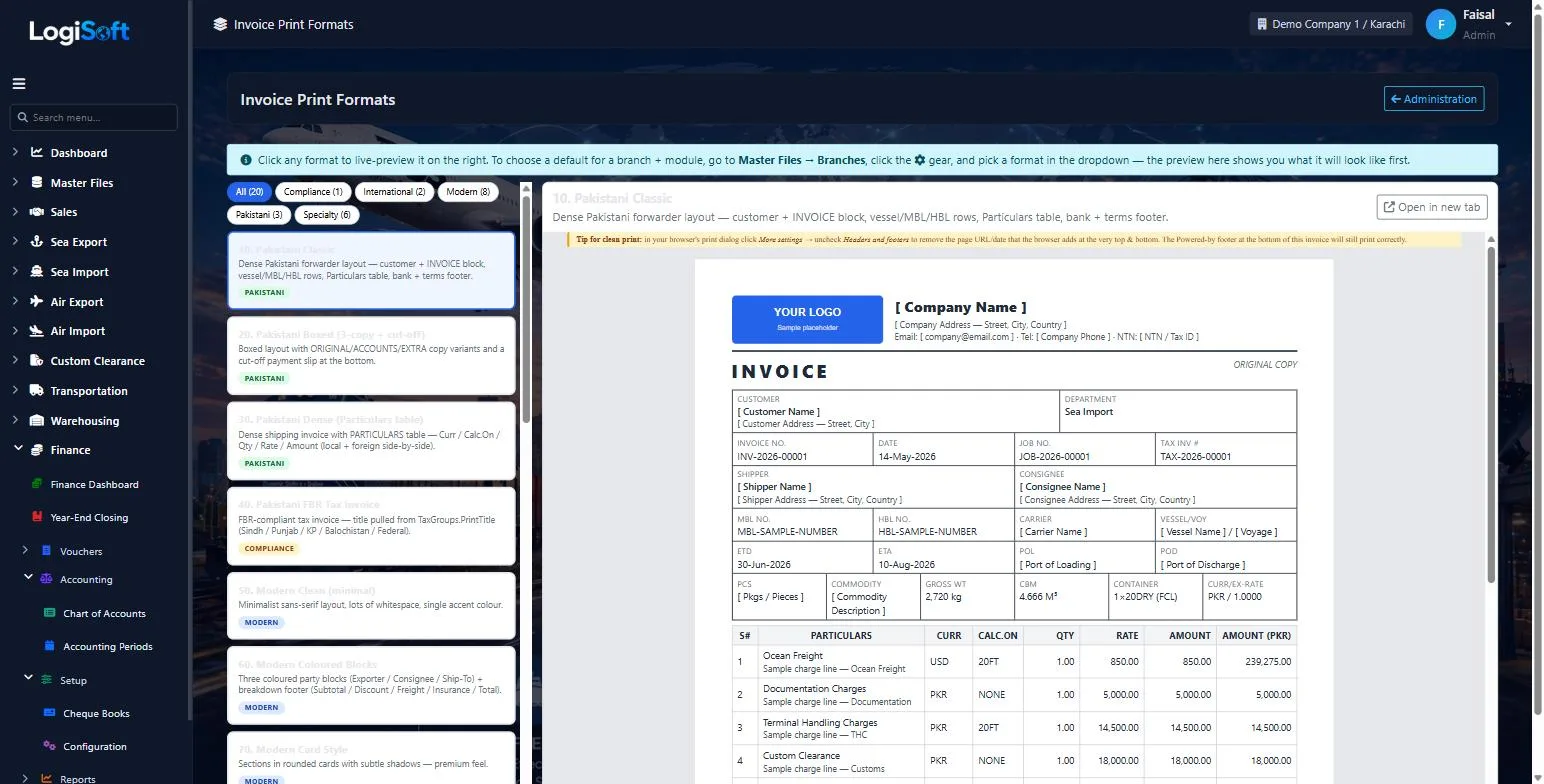This screenshot has height=784, width=1544.
Task: Select the Pakistani Boxed format card
Action: point(371,357)
